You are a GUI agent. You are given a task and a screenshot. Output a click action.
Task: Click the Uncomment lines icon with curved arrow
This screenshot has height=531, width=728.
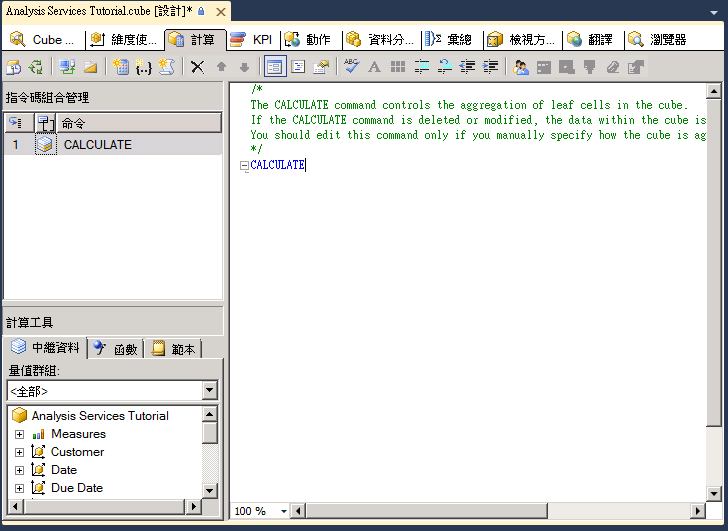tap(444, 67)
